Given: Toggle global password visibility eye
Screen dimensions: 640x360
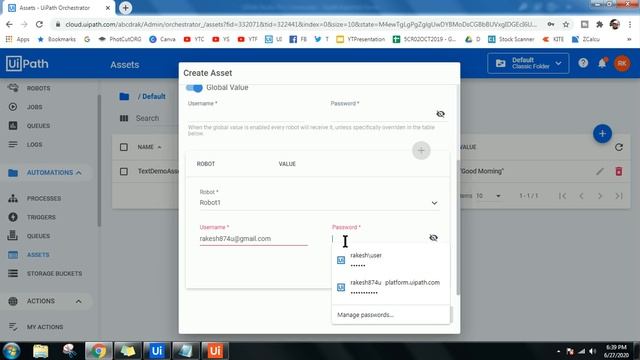Looking at the screenshot, I should click(x=440, y=114).
